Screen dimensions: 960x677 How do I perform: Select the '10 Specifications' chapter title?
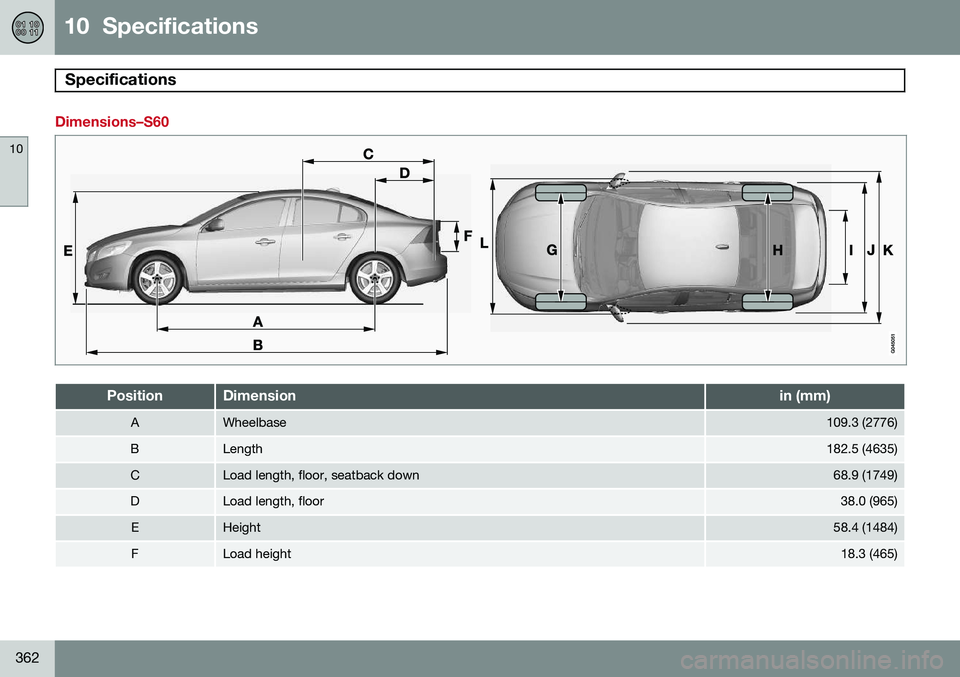(x=161, y=26)
